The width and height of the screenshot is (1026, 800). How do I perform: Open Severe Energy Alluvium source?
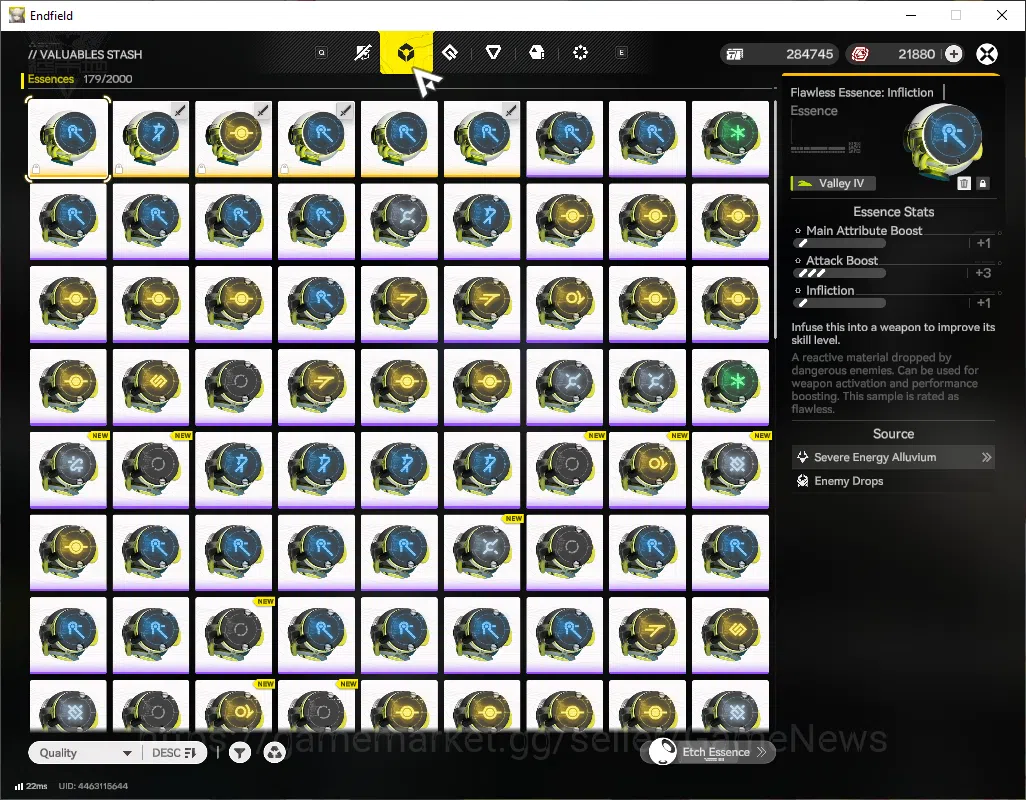893,457
